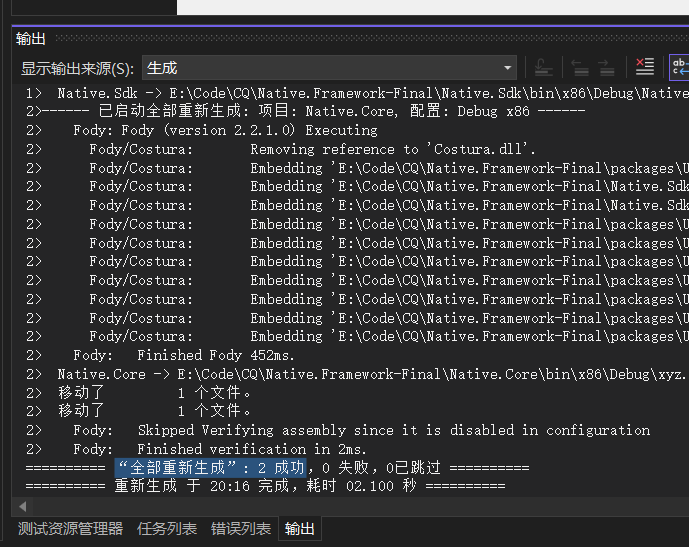The height and width of the screenshot is (547, 689).
Task: Click the Find Message in Code icon
Action: (x=544, y=68)
